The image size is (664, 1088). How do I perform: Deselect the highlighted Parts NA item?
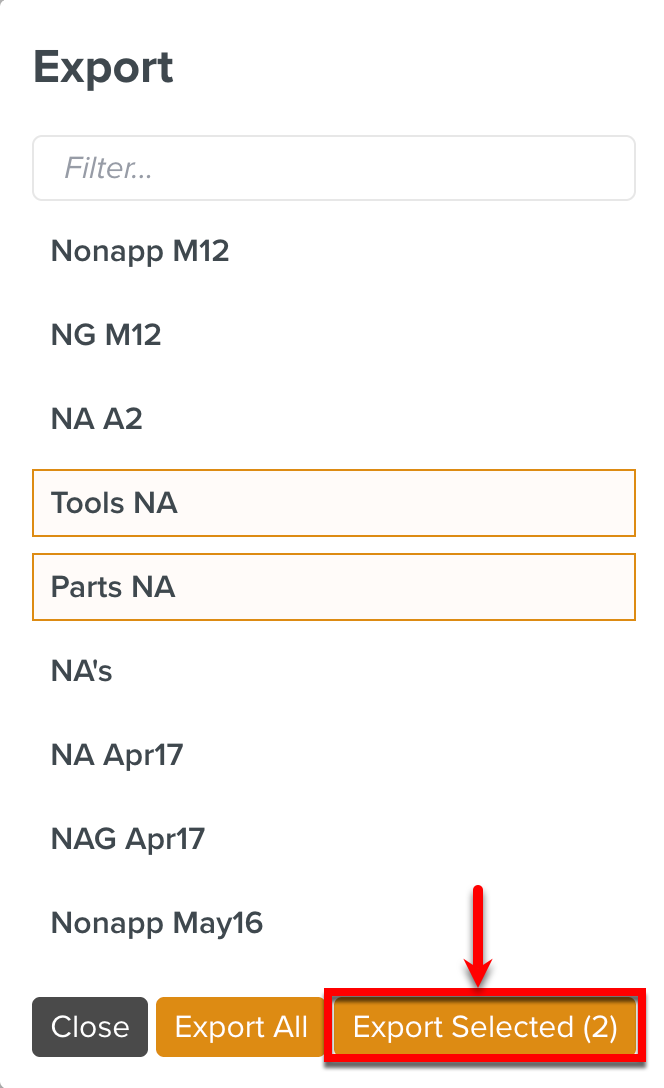point(333,587)
